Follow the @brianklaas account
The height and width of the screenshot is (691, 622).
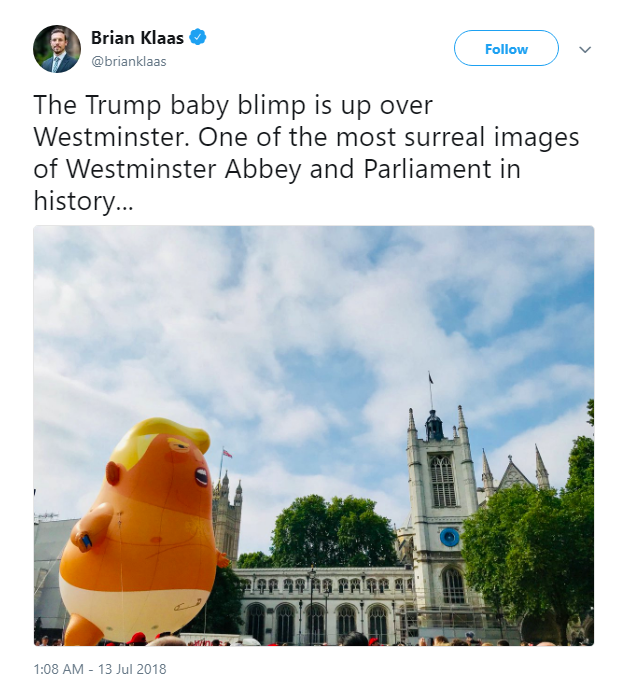506,48
